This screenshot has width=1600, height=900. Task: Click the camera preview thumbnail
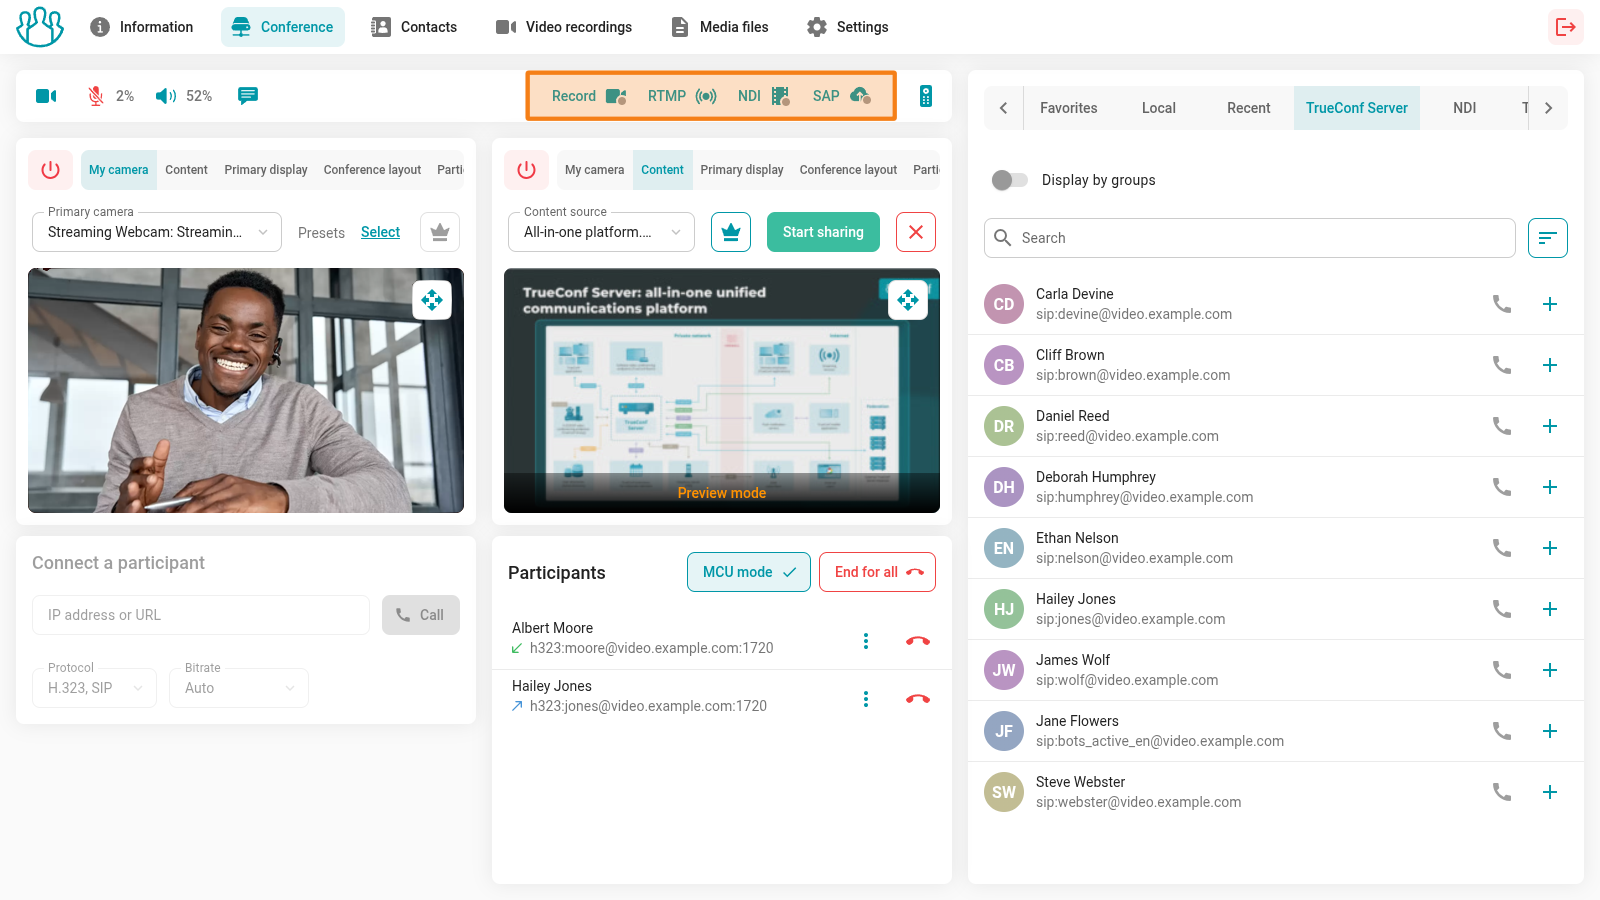coord(246,390)
